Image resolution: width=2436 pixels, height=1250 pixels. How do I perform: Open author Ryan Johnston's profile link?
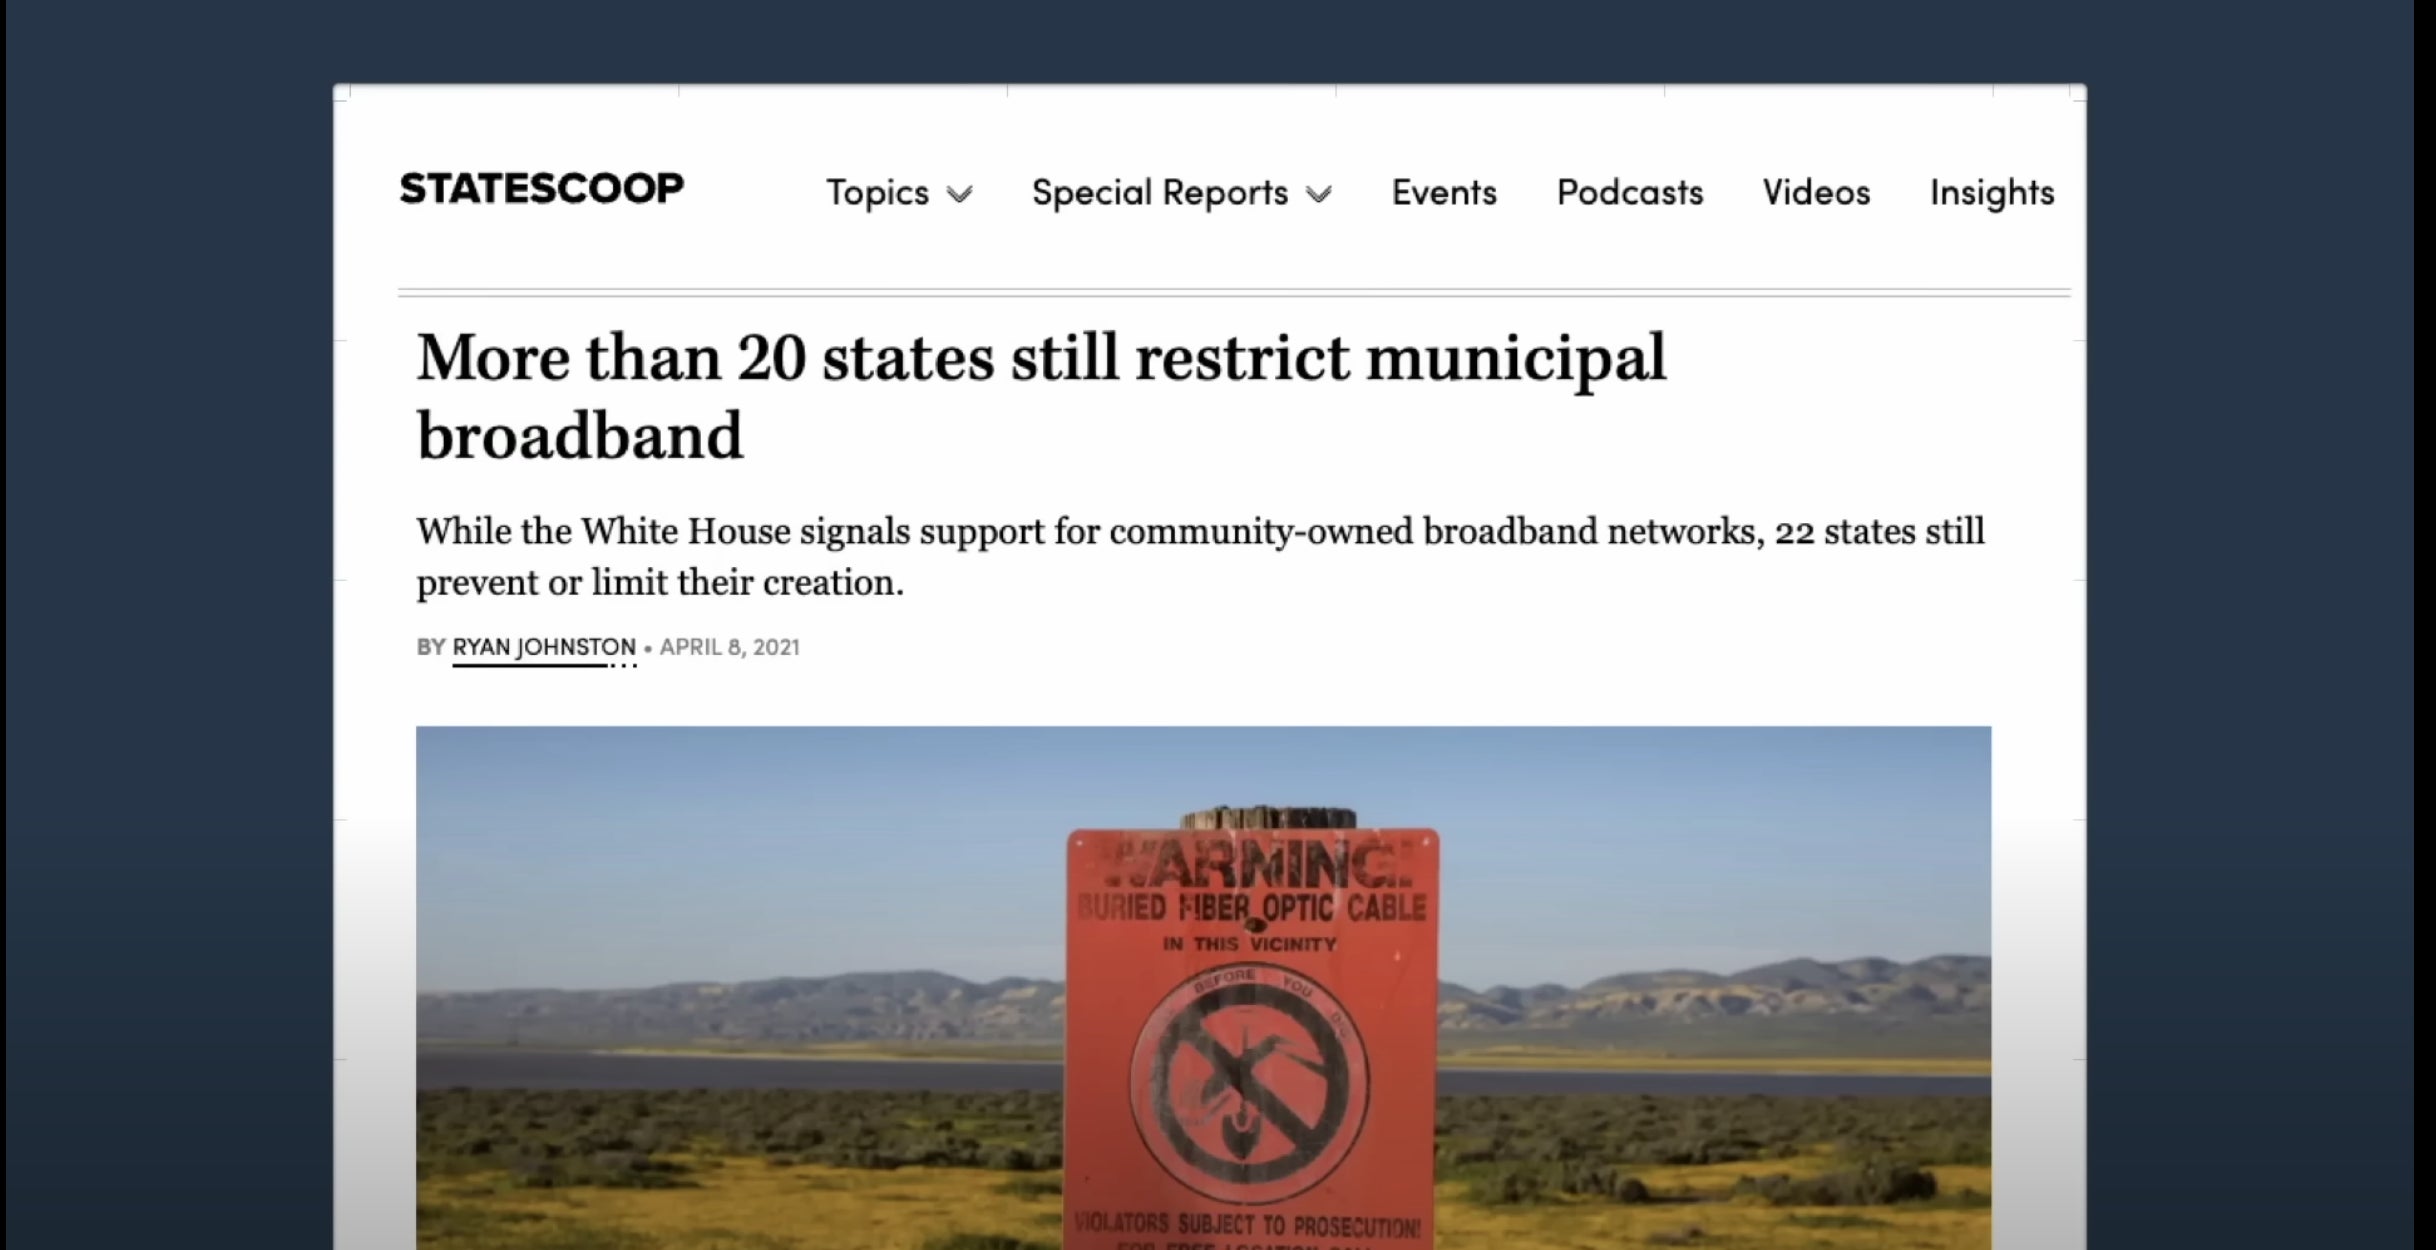tap(544, 647)
